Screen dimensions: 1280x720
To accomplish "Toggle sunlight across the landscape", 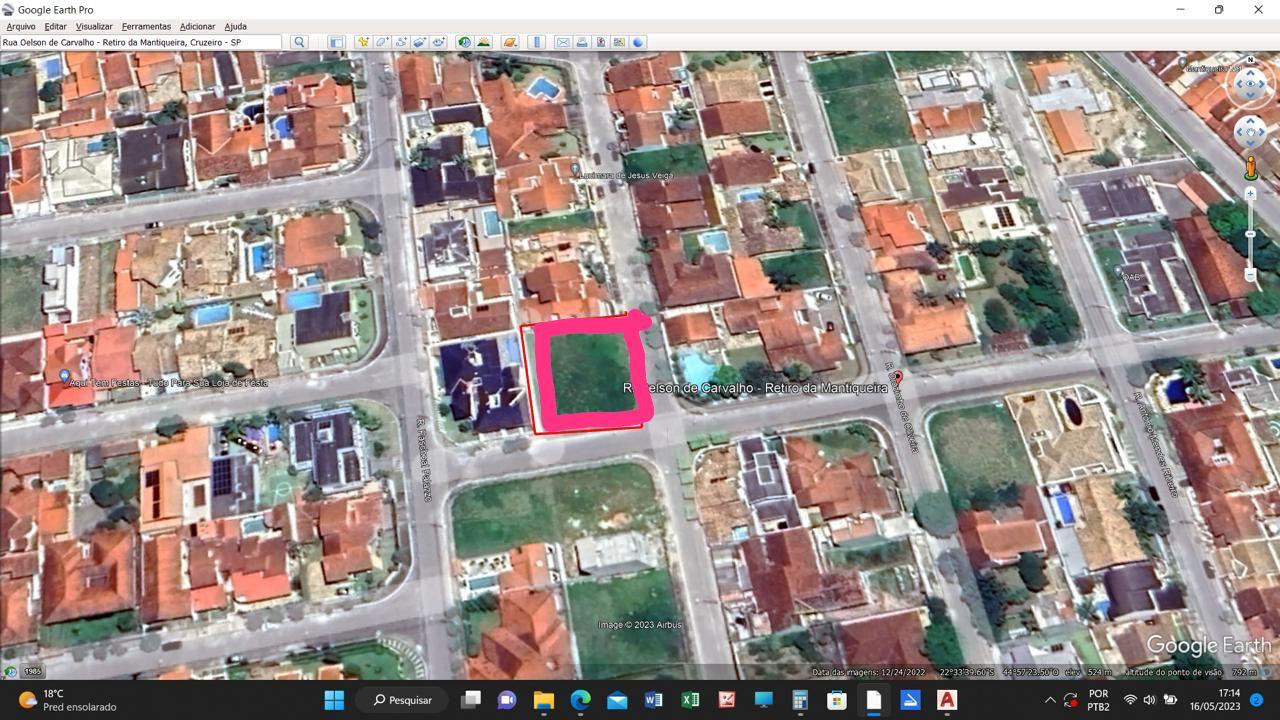I will (484, 42).
